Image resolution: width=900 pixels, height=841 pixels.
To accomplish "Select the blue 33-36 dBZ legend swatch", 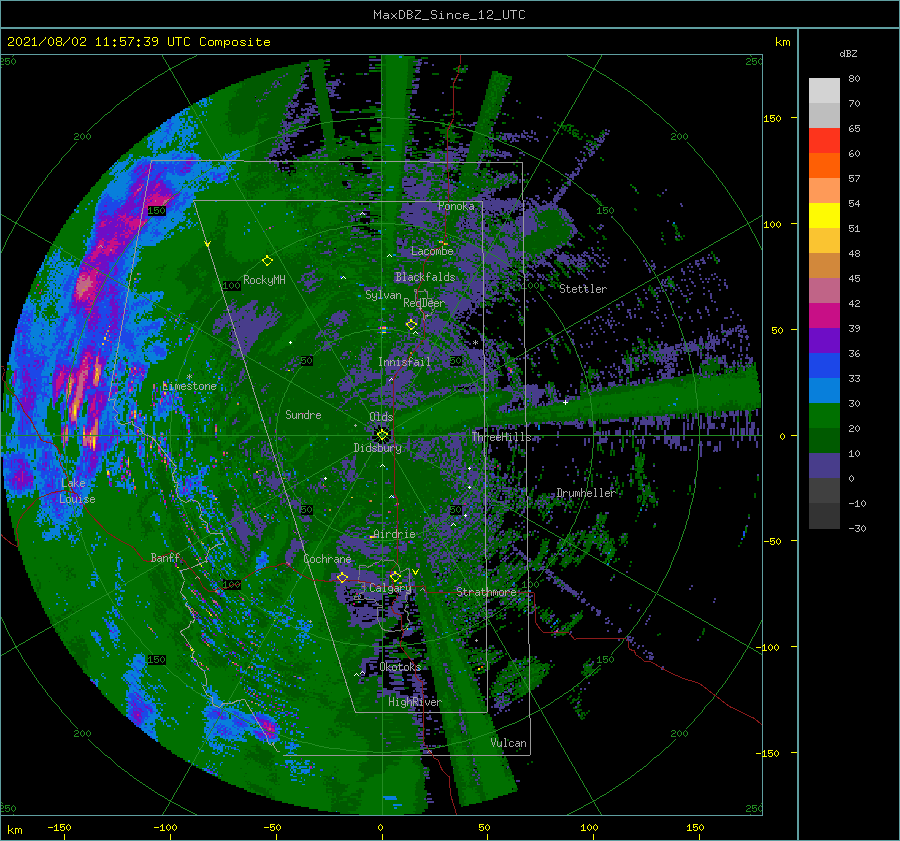I will pyautogui.click(x=824, y=365).
